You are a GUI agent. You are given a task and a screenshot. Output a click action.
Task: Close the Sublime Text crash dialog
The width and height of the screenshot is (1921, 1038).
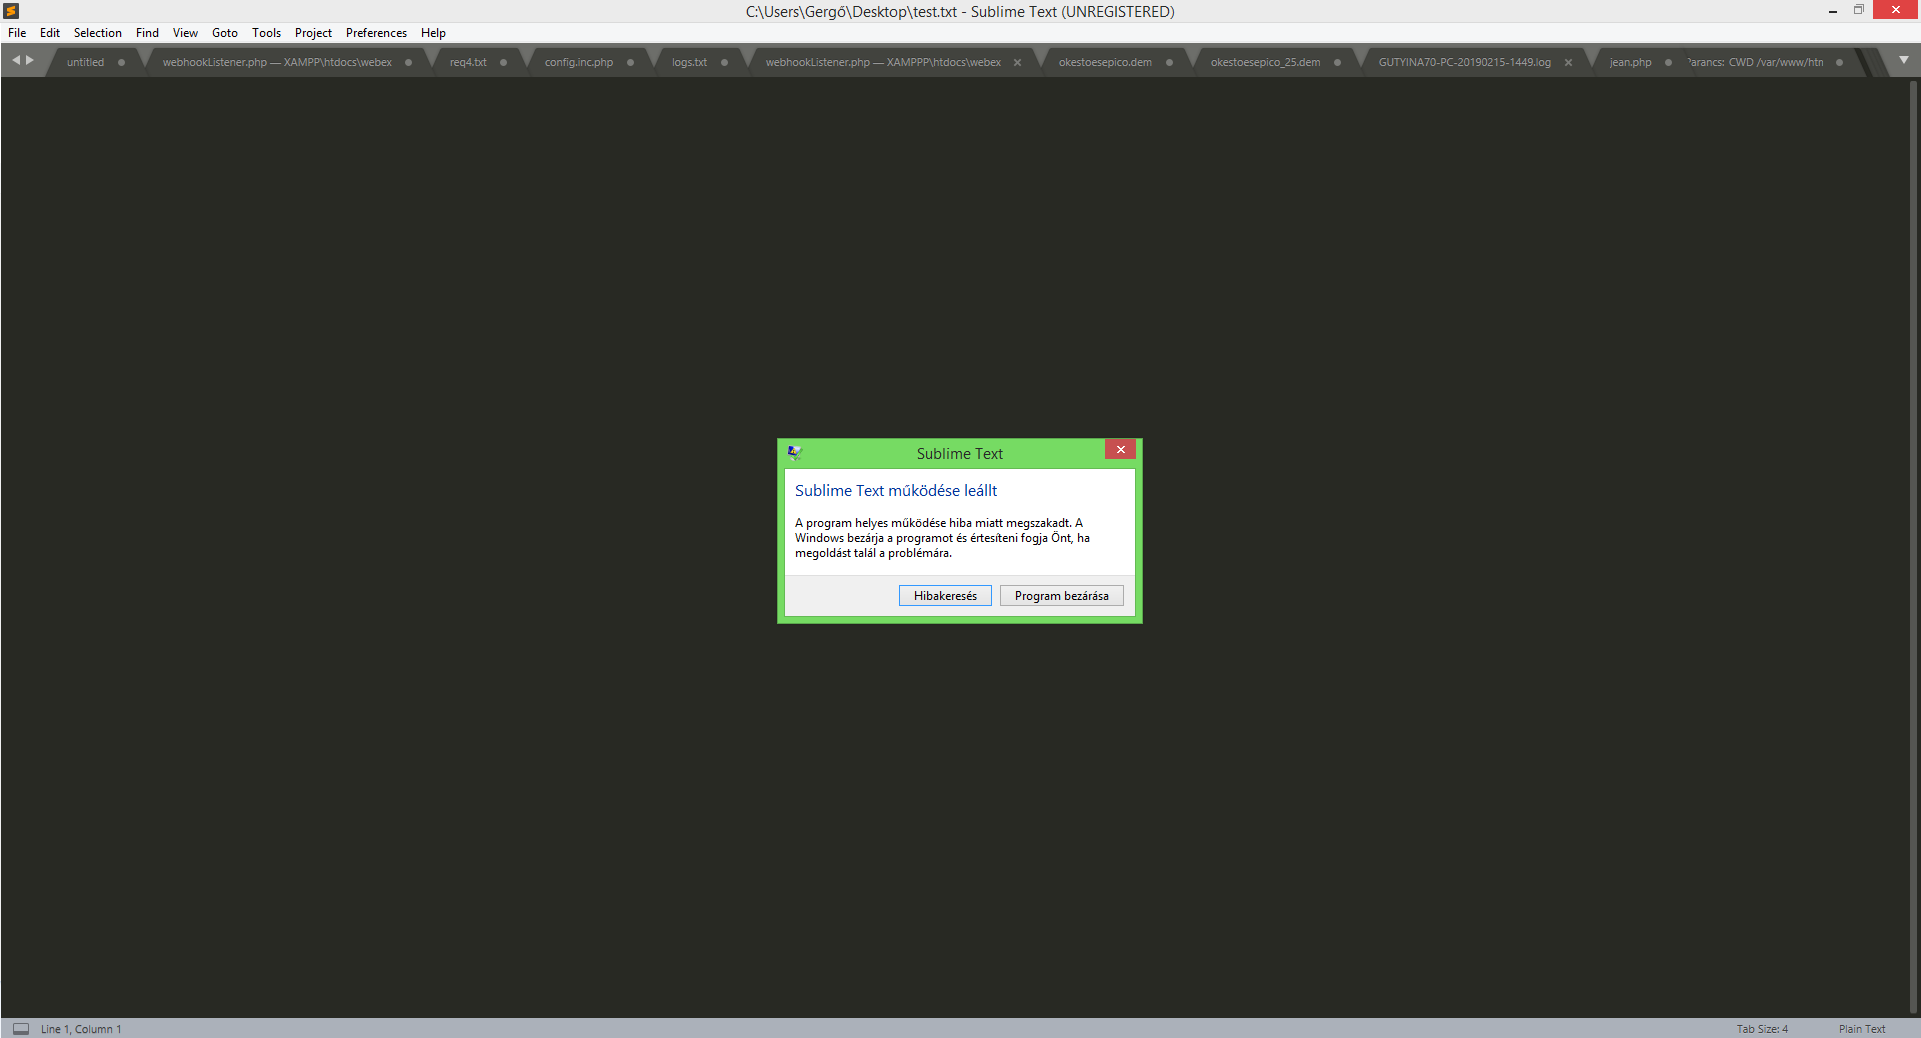pyautogui.click(x=1120, y=450)
